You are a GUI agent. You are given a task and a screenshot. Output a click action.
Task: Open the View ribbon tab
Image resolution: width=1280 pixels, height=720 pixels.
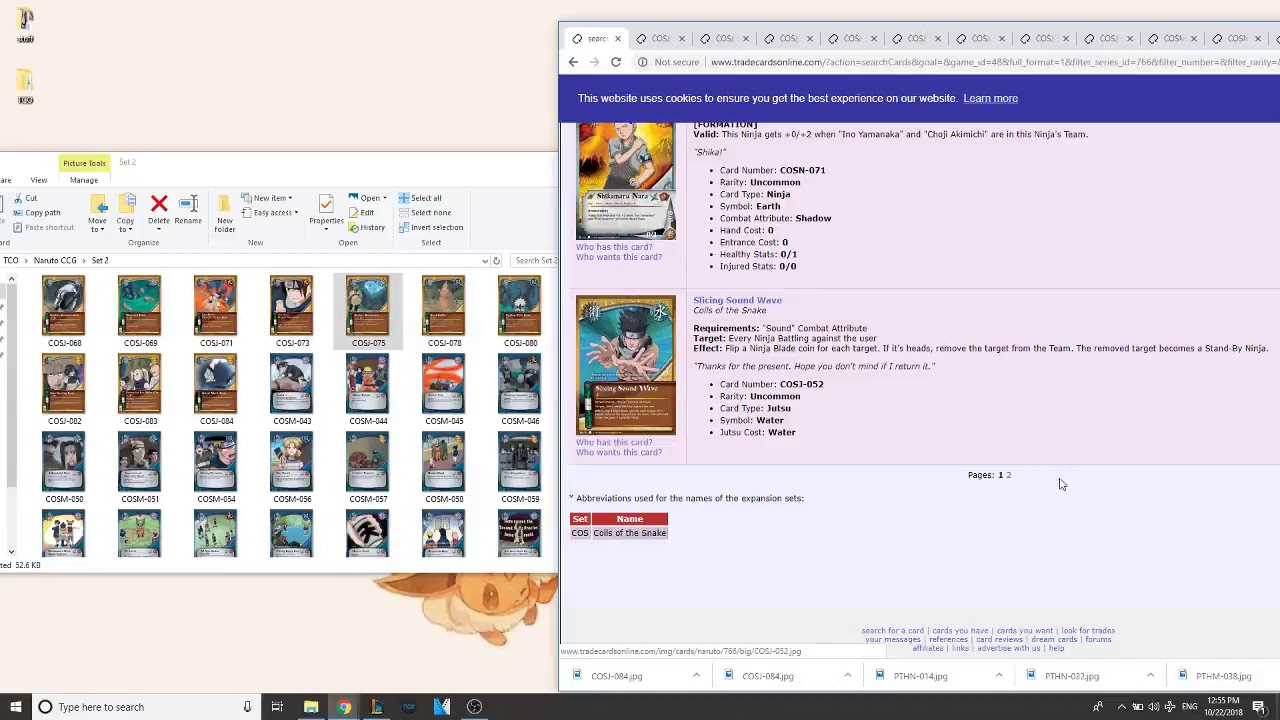point(39,180)
